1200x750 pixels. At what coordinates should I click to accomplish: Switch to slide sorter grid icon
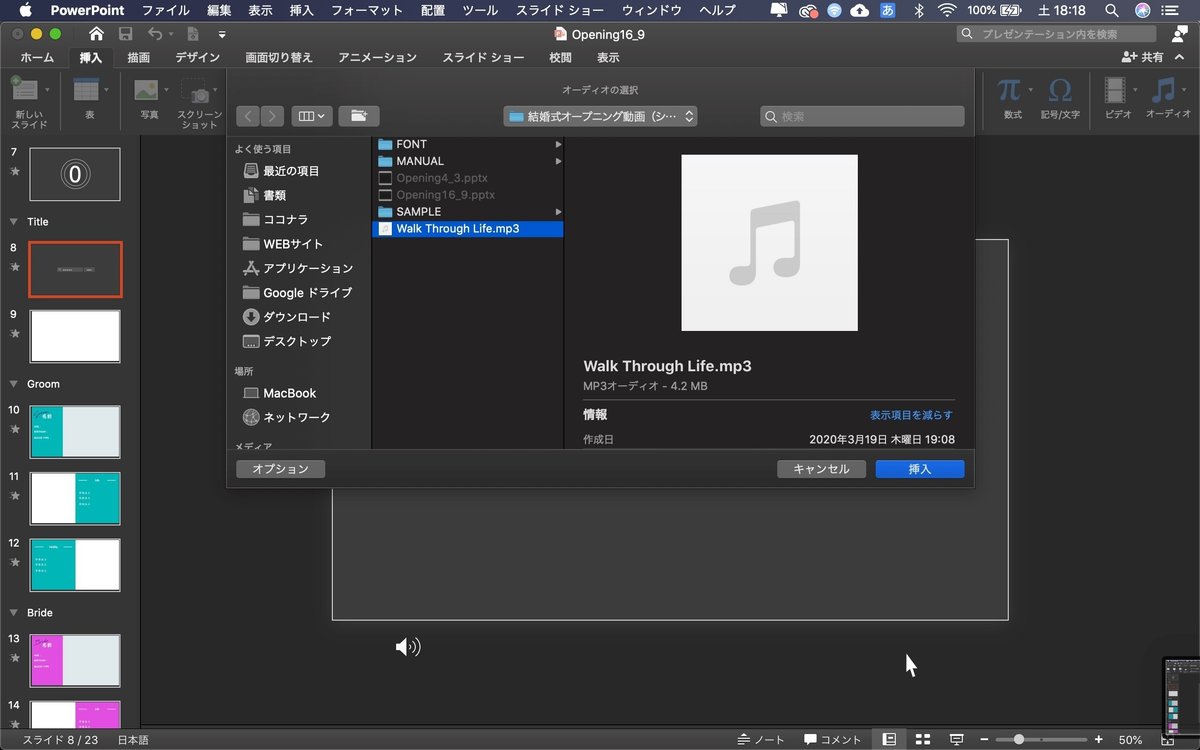tap(923, 739)
